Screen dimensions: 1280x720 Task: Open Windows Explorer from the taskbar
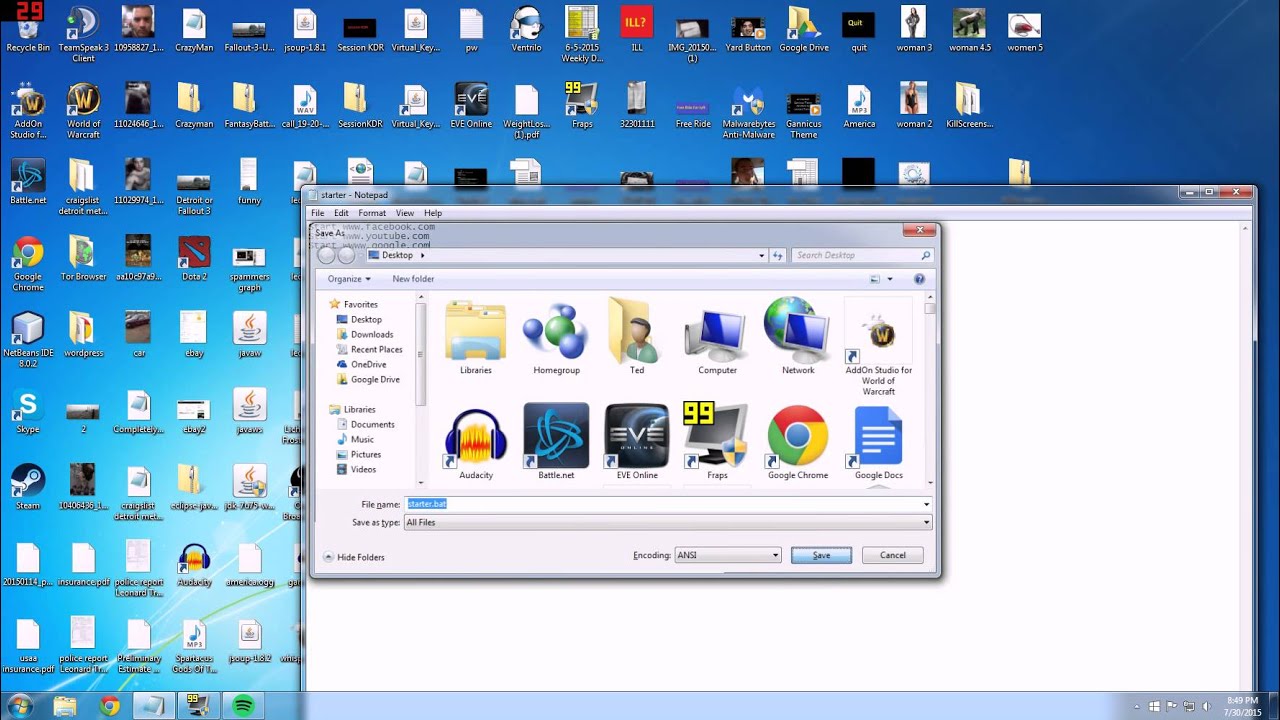[65, 706]
